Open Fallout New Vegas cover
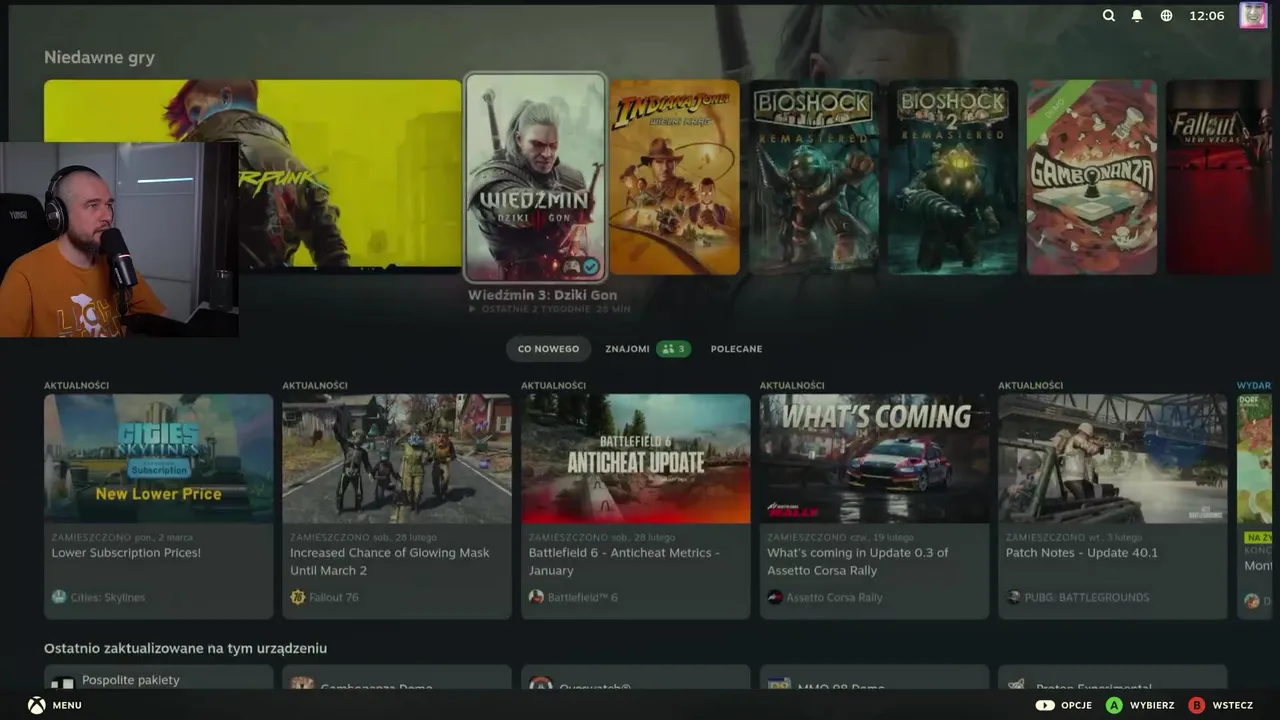The width and height of the screenshot is (1280, 720). (1219, 177)
